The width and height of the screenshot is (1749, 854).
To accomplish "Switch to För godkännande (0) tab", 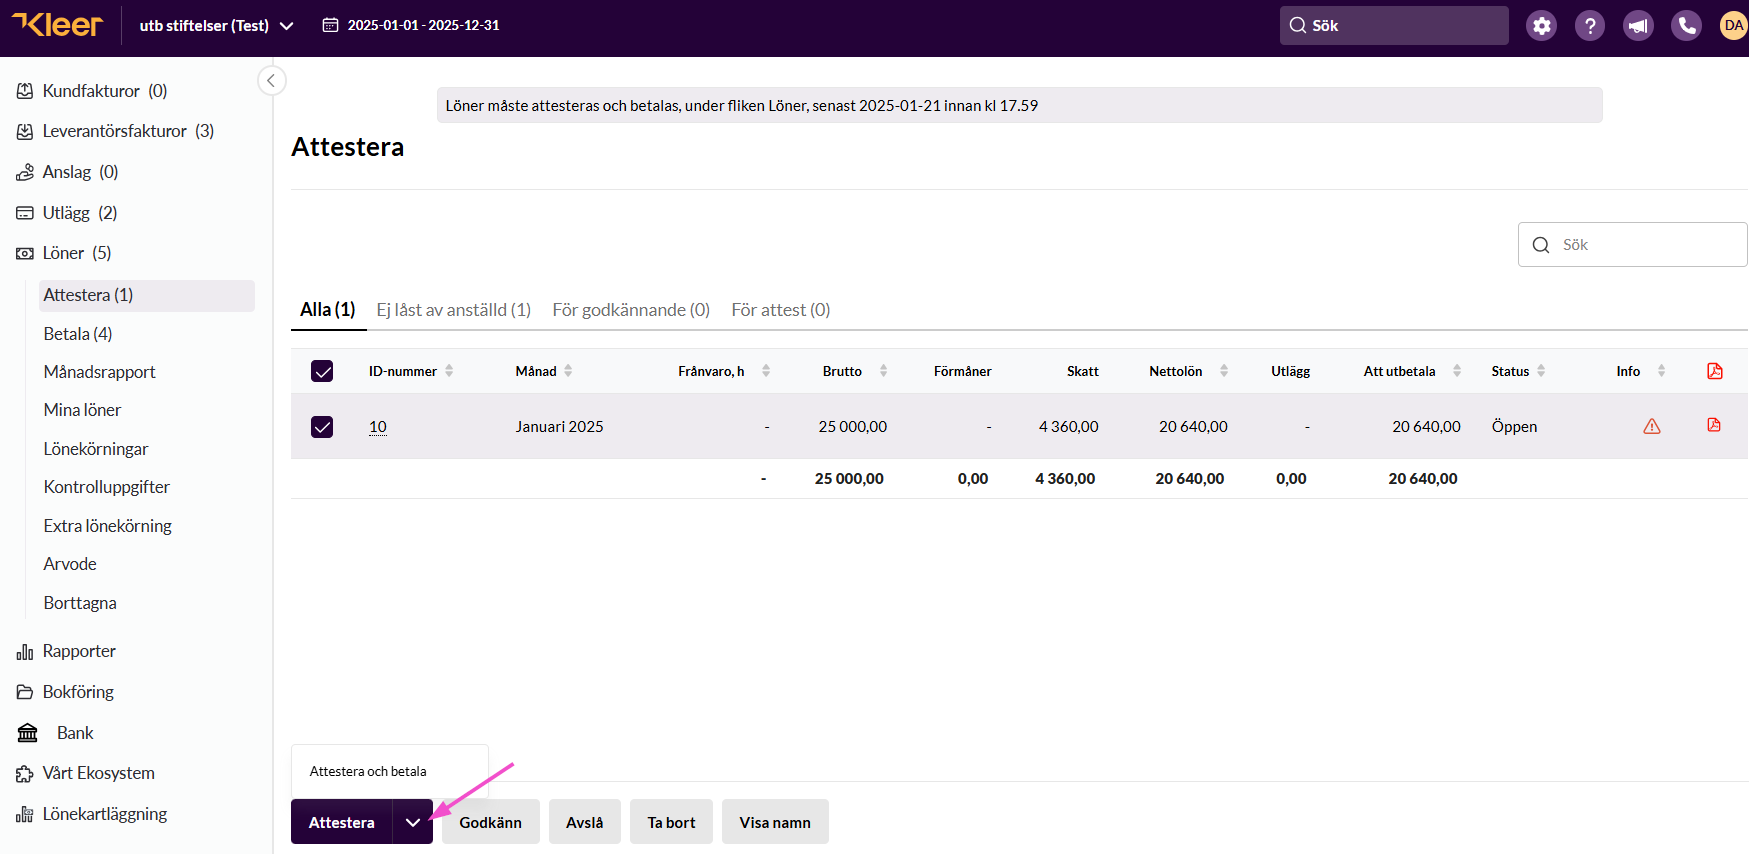I will pos(631,310).
